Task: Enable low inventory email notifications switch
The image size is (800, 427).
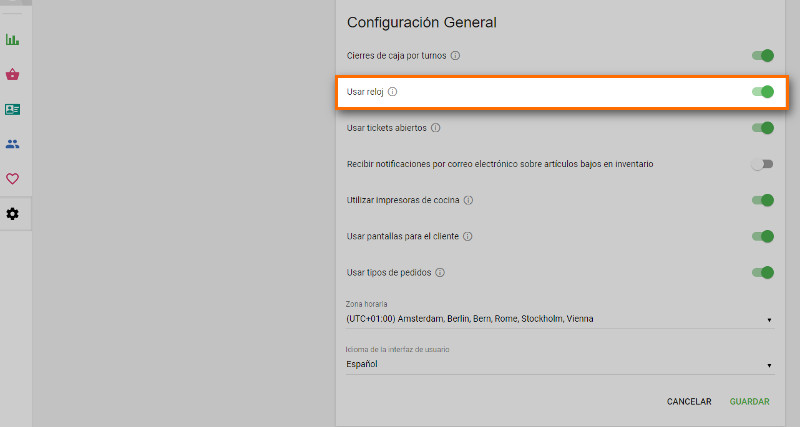Action: (x=763, y=164)
